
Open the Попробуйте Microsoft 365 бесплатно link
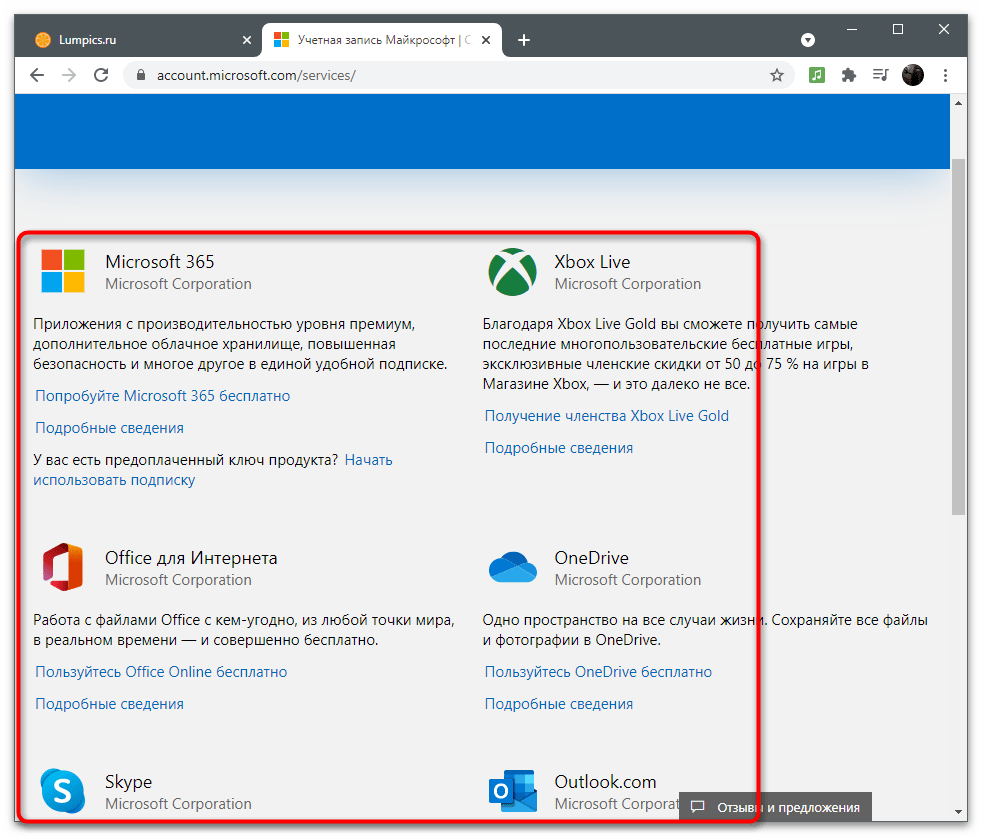coord(163,396)
